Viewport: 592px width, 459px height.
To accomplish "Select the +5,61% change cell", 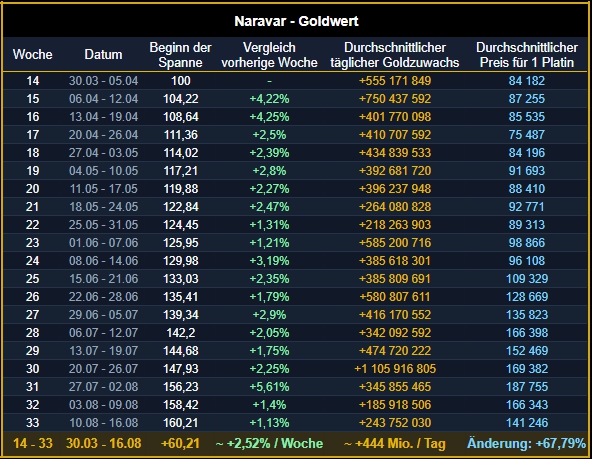I will 269,387.
